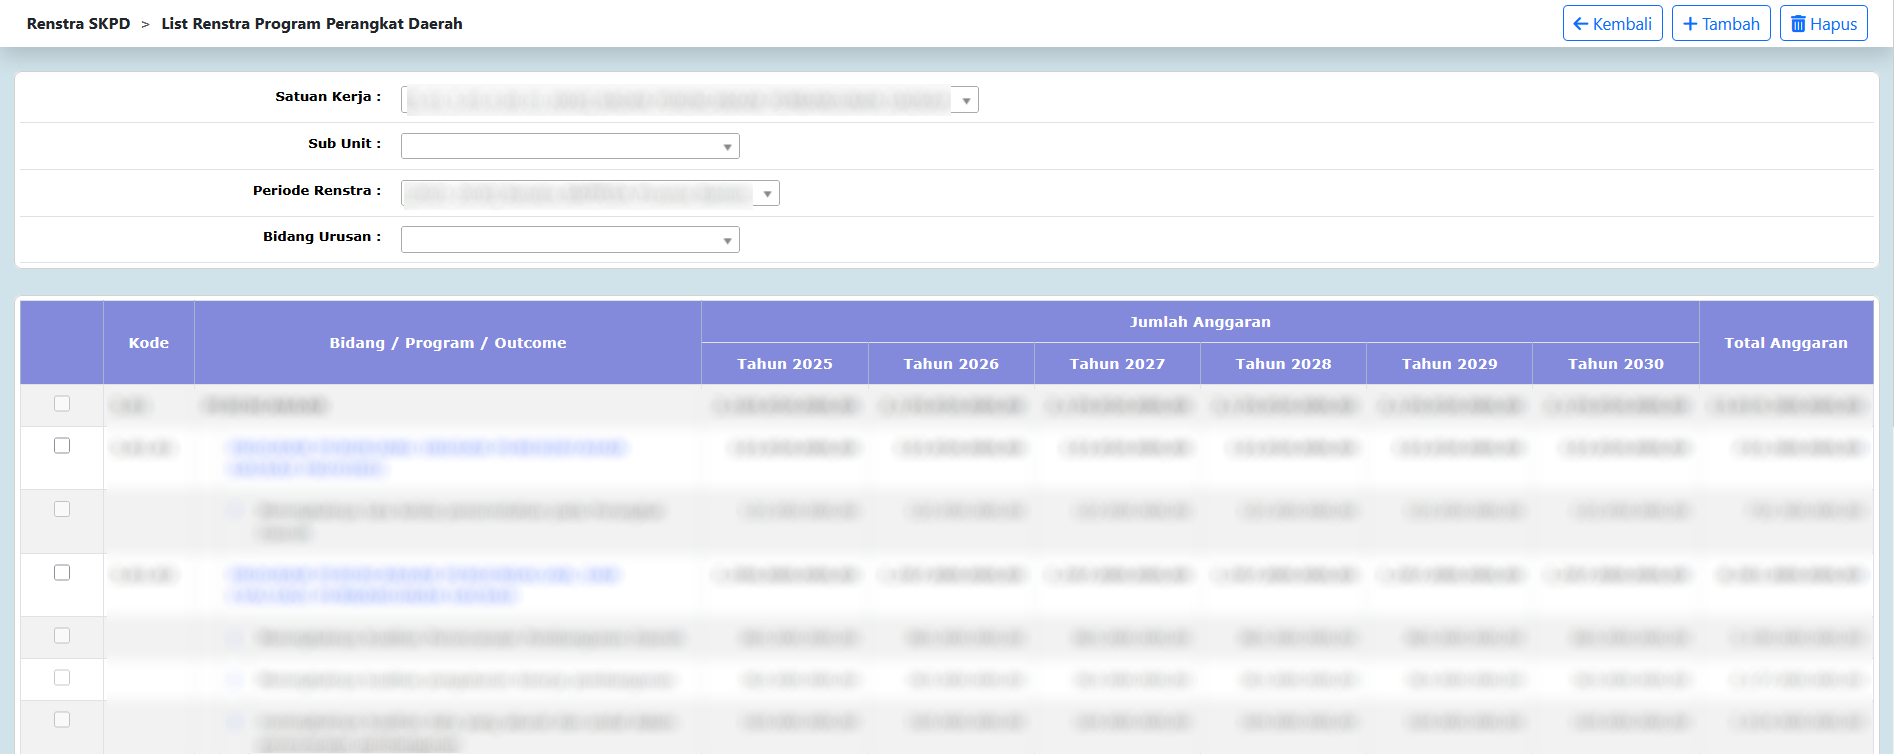Select the checkbox in the second table row
This screenshot has height=754, width=1894.
(x=62, y=446)
